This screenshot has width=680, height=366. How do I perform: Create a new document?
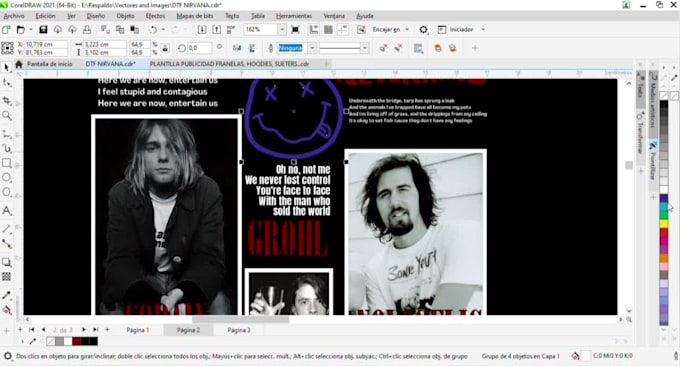tap(6, 29)
